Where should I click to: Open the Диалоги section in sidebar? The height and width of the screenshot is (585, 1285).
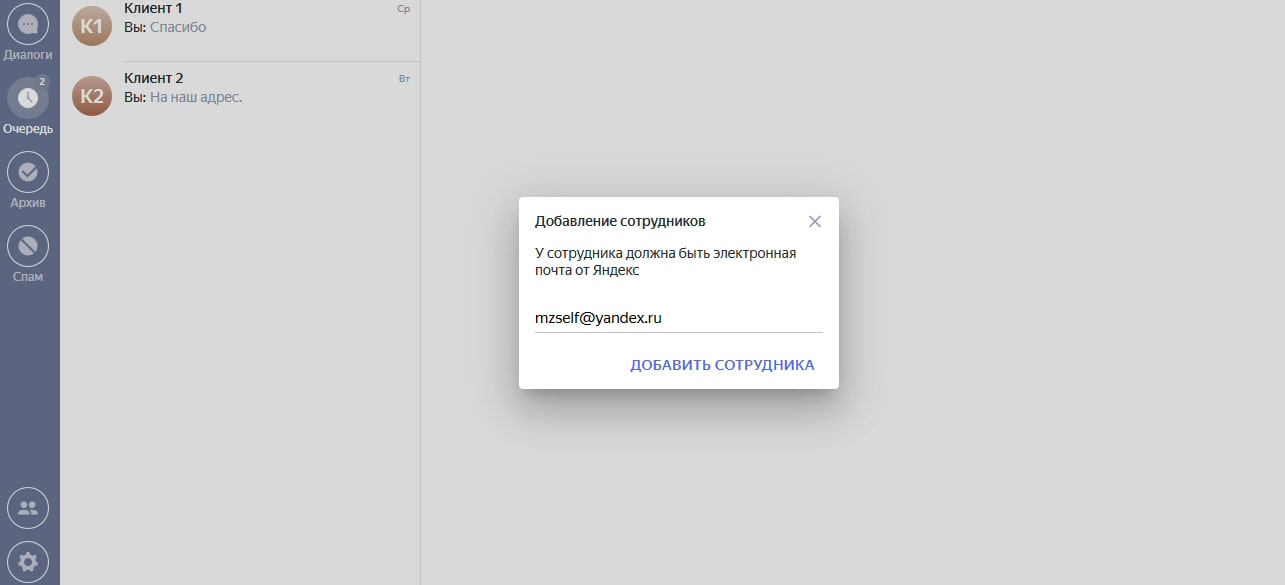pos(29,24)
